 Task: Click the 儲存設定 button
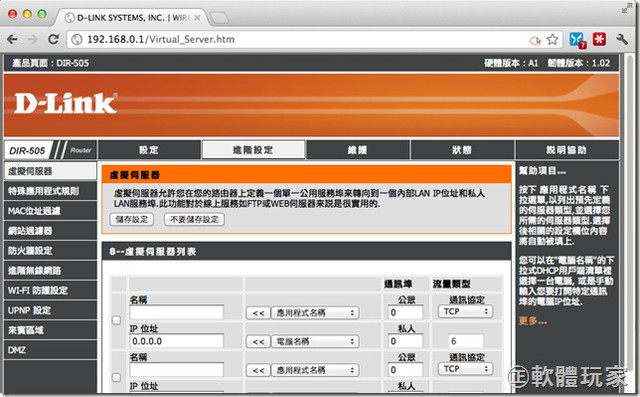click(x=131, y=220)
